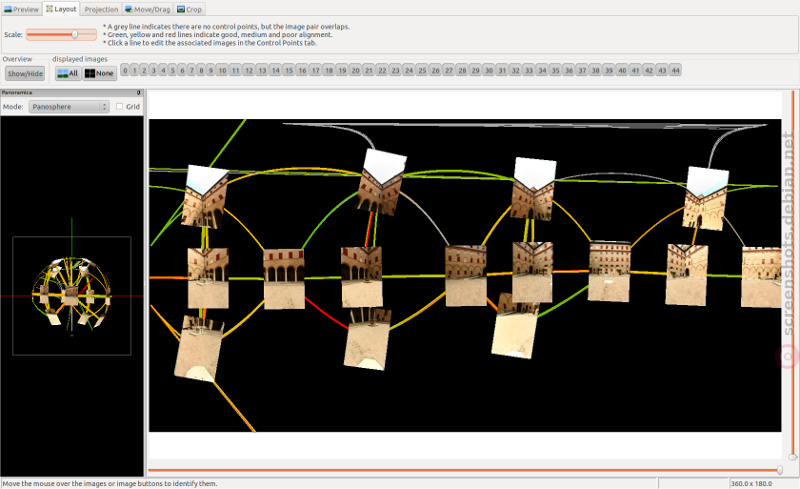The image size is (800, 489).
Task: Toggle image 20 display button
Action: point(356,70)
